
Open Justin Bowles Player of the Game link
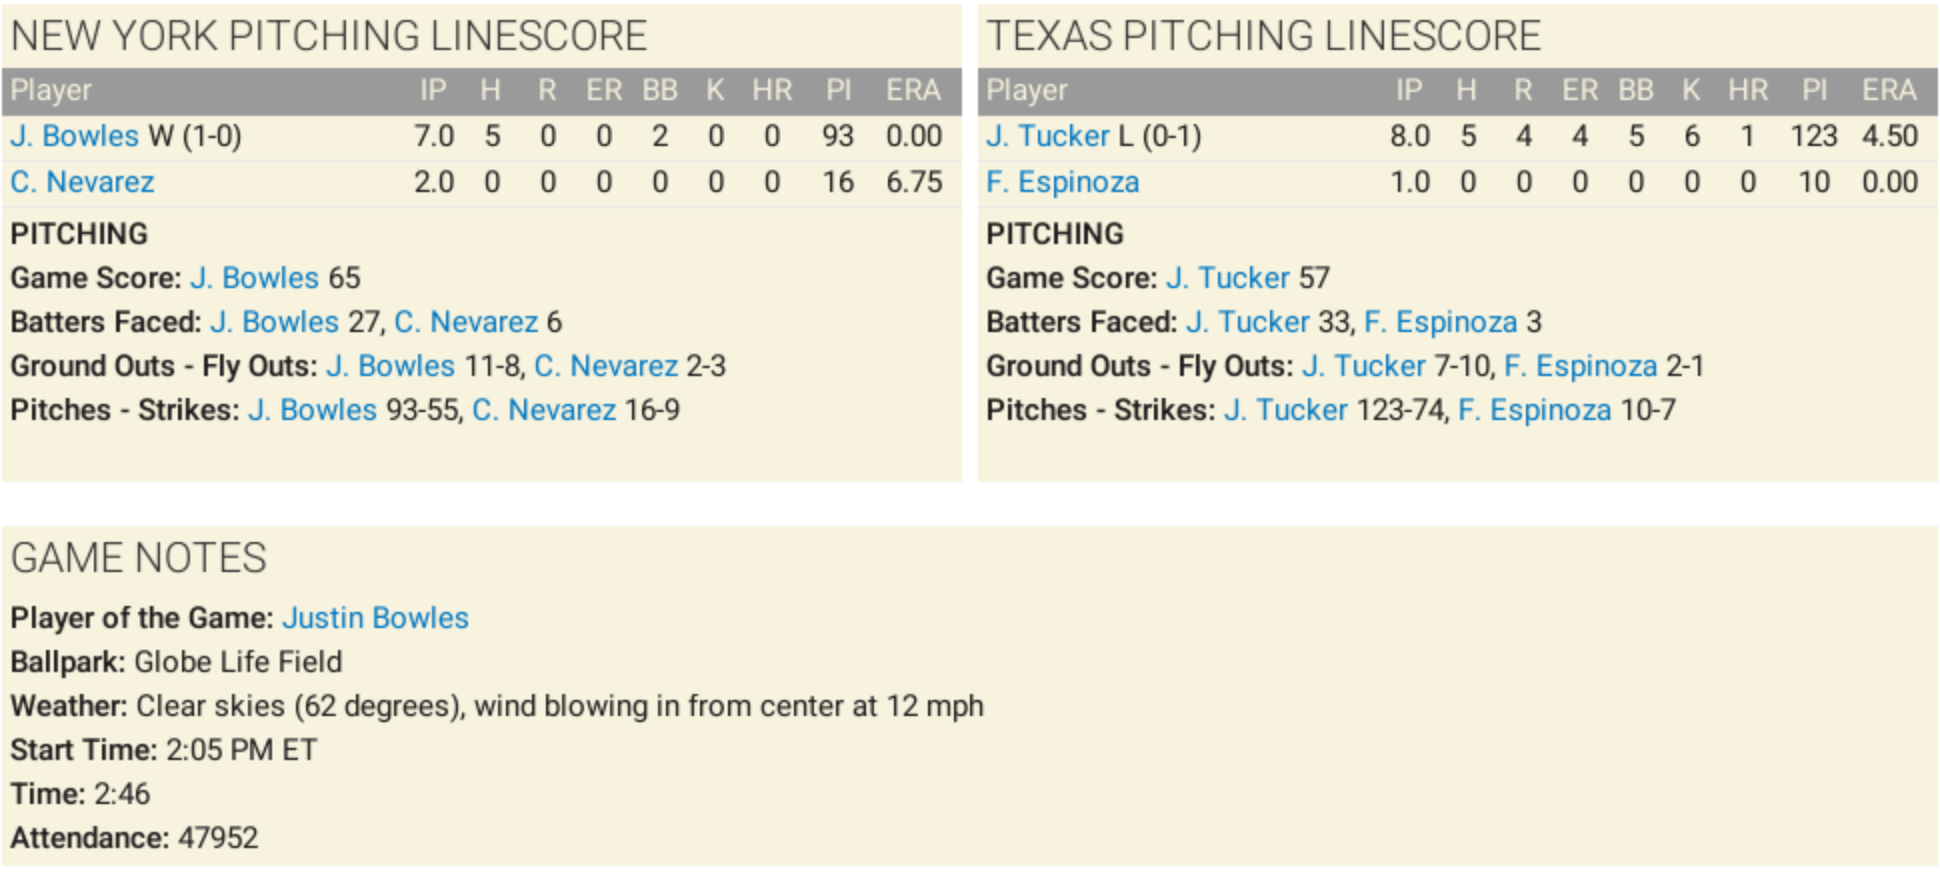coord(375,618)
